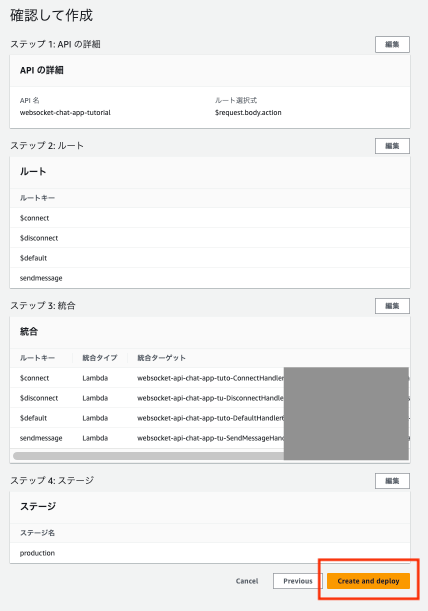The image size is (428, 611).
Task: Click ステージ名 column label
Action: coord(37,533)
